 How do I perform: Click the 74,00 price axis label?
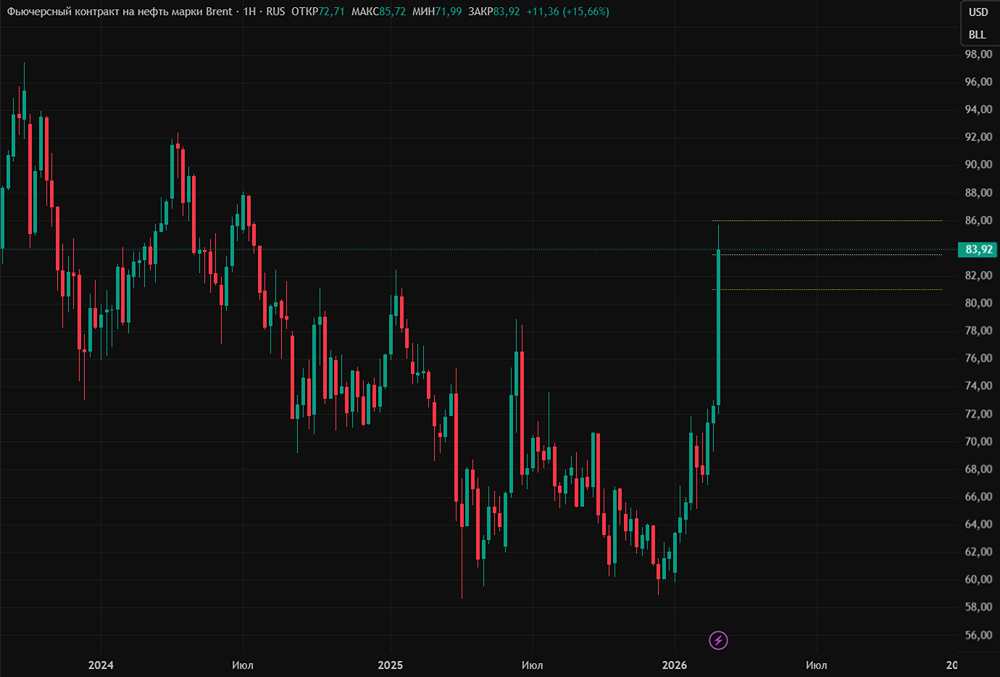click(x=978, y=386)
